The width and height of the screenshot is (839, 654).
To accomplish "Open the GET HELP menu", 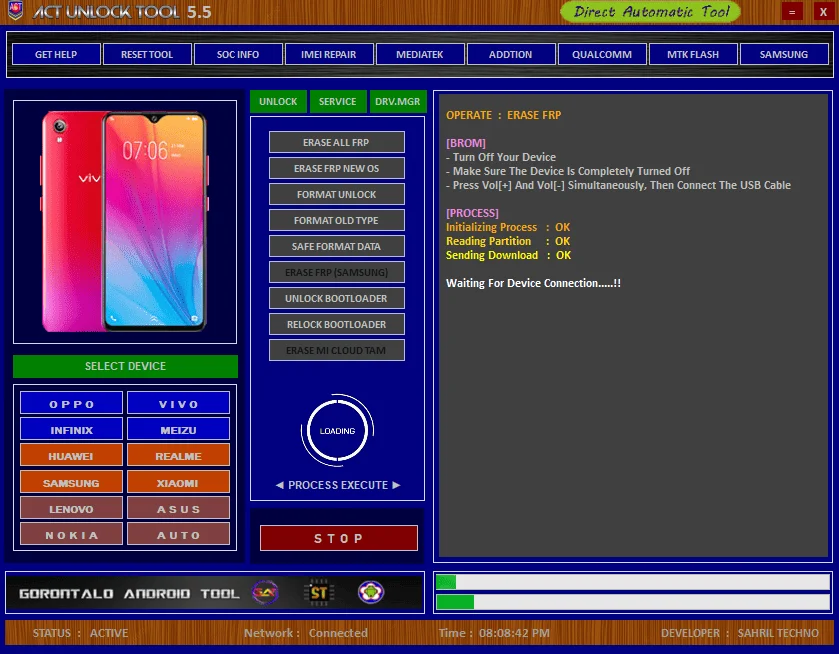I will click(56, 54).
